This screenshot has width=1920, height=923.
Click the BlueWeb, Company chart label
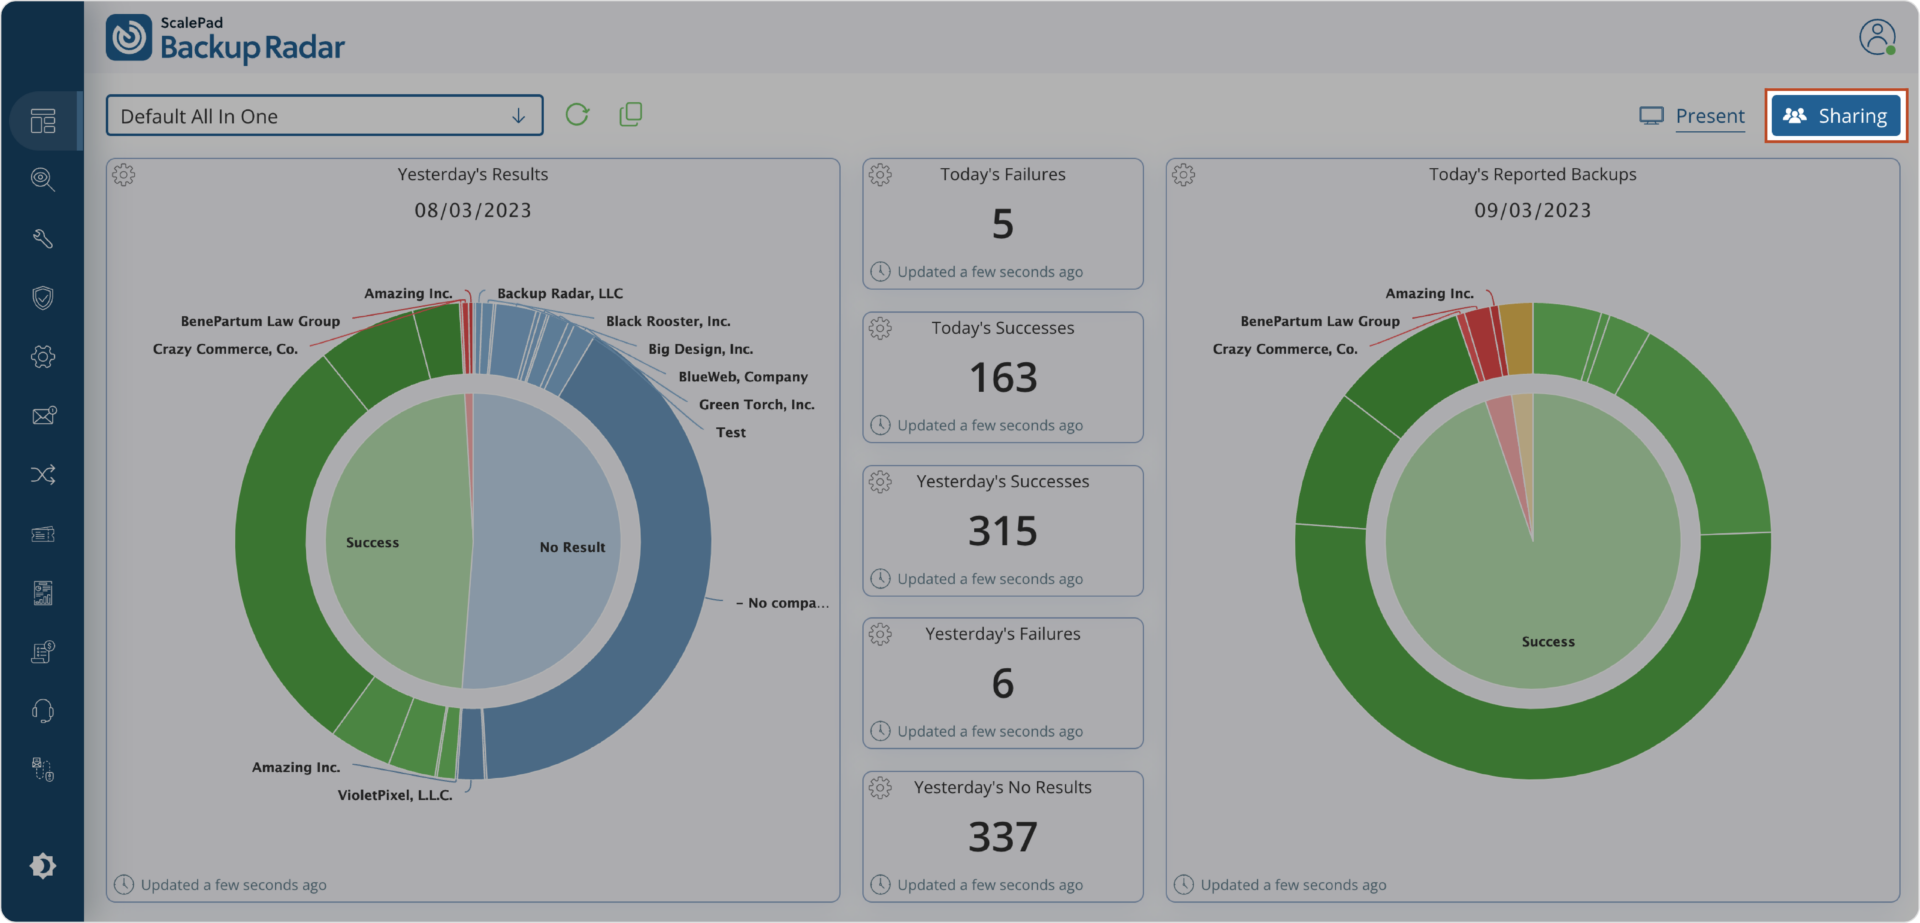[743, 377]
